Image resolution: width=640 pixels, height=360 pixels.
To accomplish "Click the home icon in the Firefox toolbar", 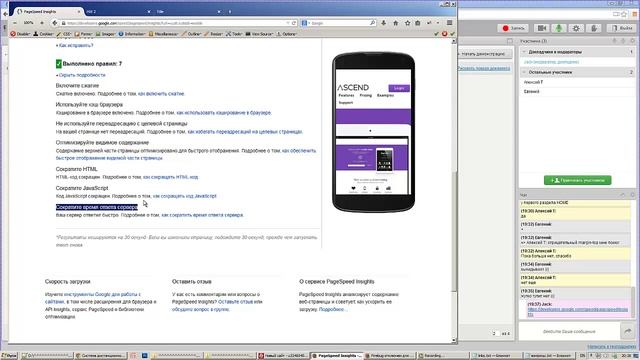I will (x=396, y=23).
